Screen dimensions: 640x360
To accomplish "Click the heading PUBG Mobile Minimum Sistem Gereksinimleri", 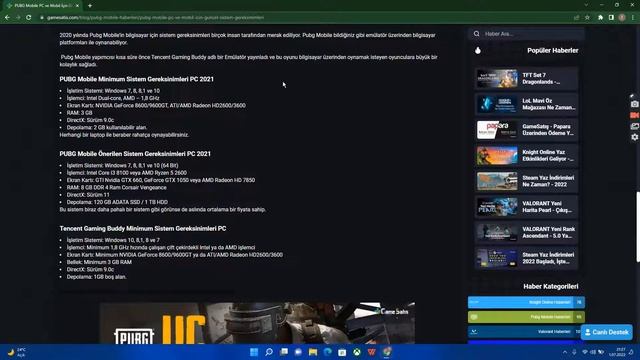I will click(136, 79).
